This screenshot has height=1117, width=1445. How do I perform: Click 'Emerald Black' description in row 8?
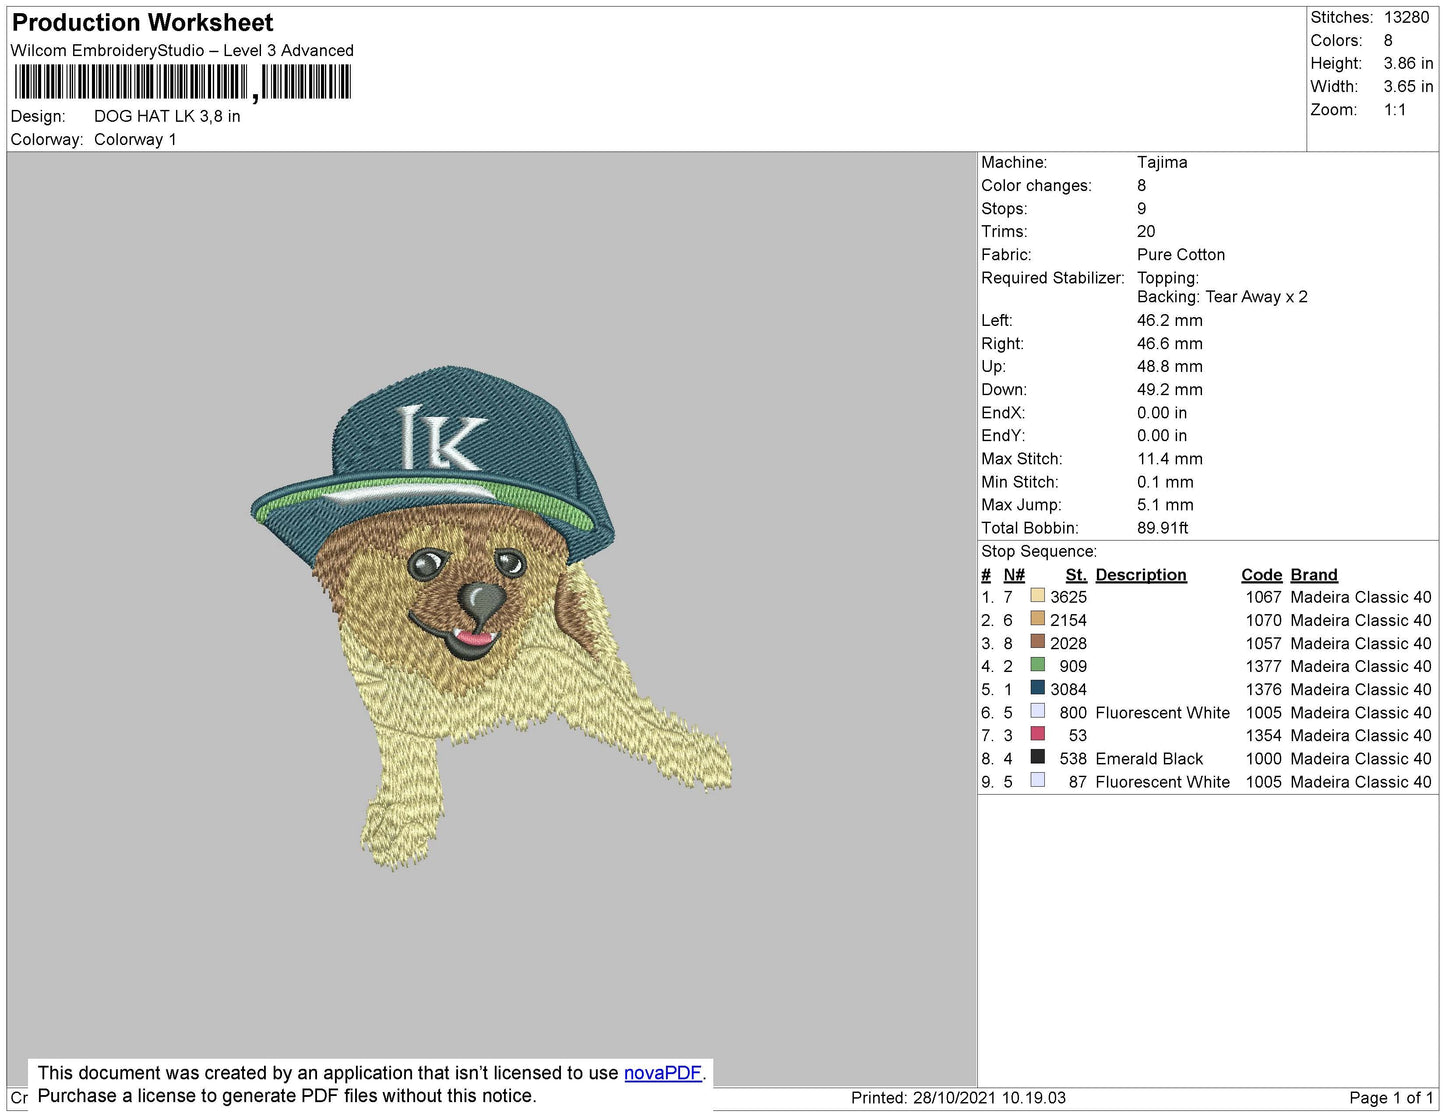(1150, 759)
